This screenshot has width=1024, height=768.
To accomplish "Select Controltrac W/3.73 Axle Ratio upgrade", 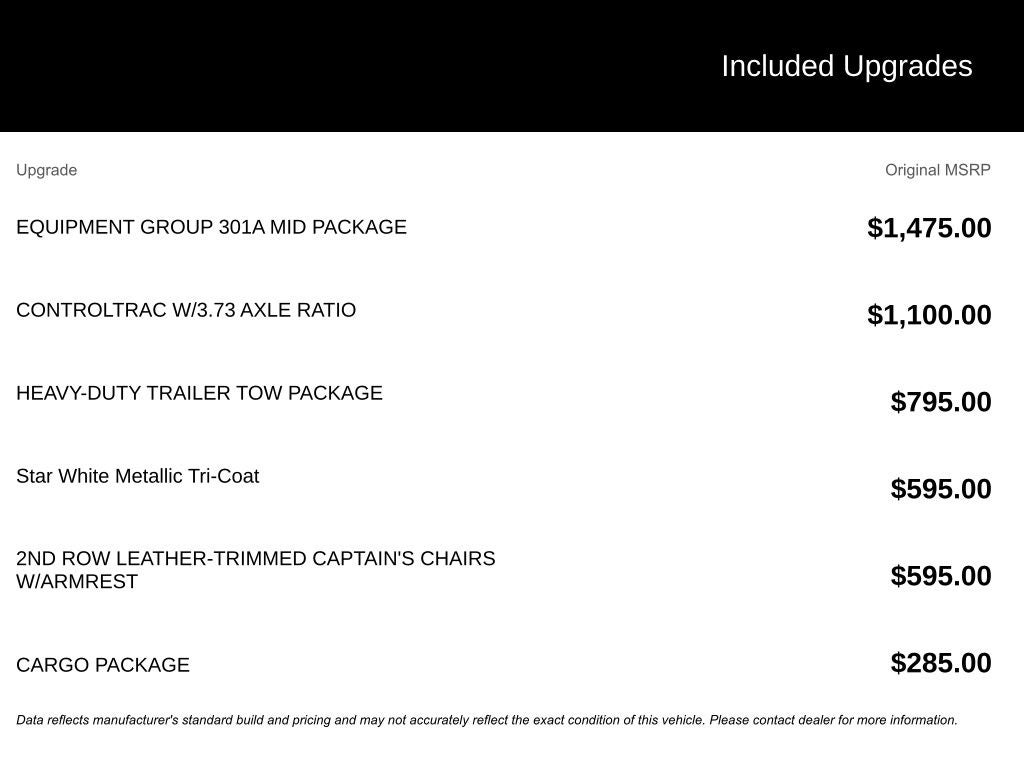I will [186, 310].
